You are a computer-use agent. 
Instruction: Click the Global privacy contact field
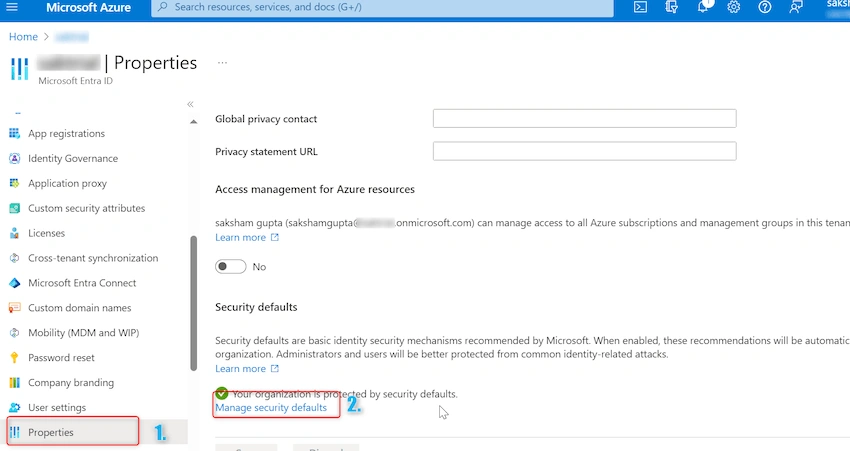584,119
